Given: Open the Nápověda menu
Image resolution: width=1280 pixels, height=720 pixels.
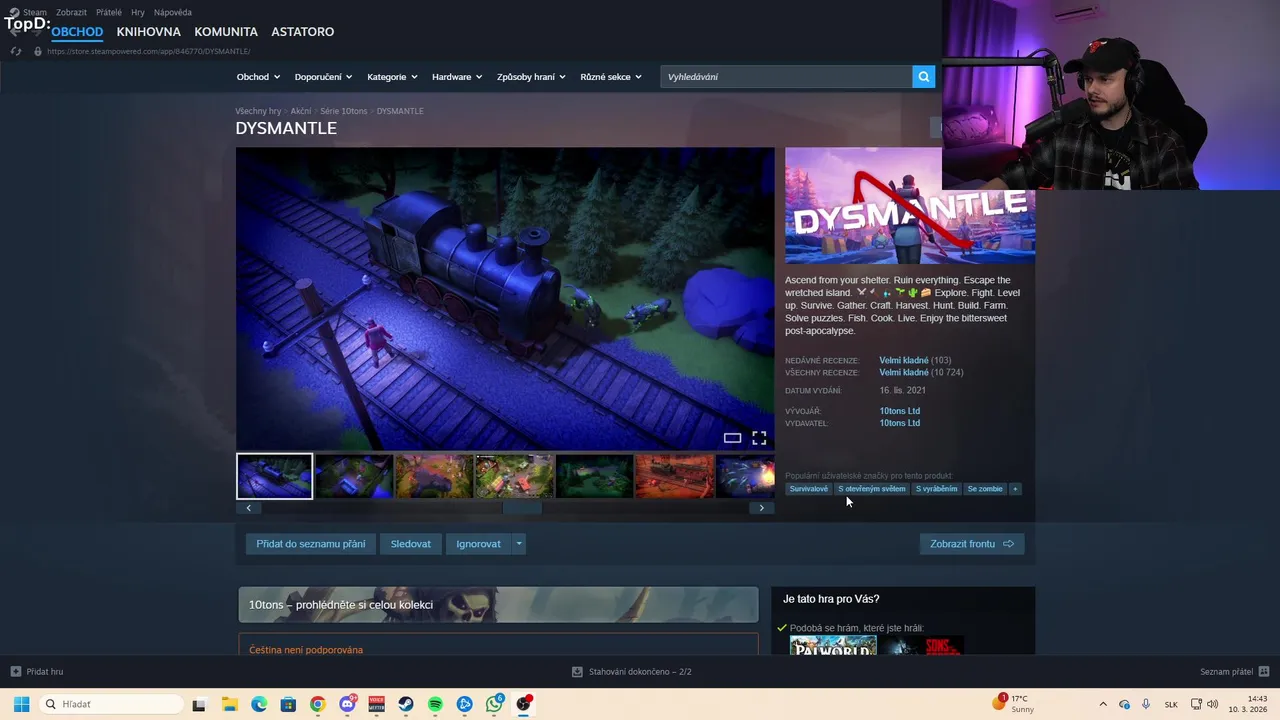Looking at the screenshot, I should [x=173, y=13].
